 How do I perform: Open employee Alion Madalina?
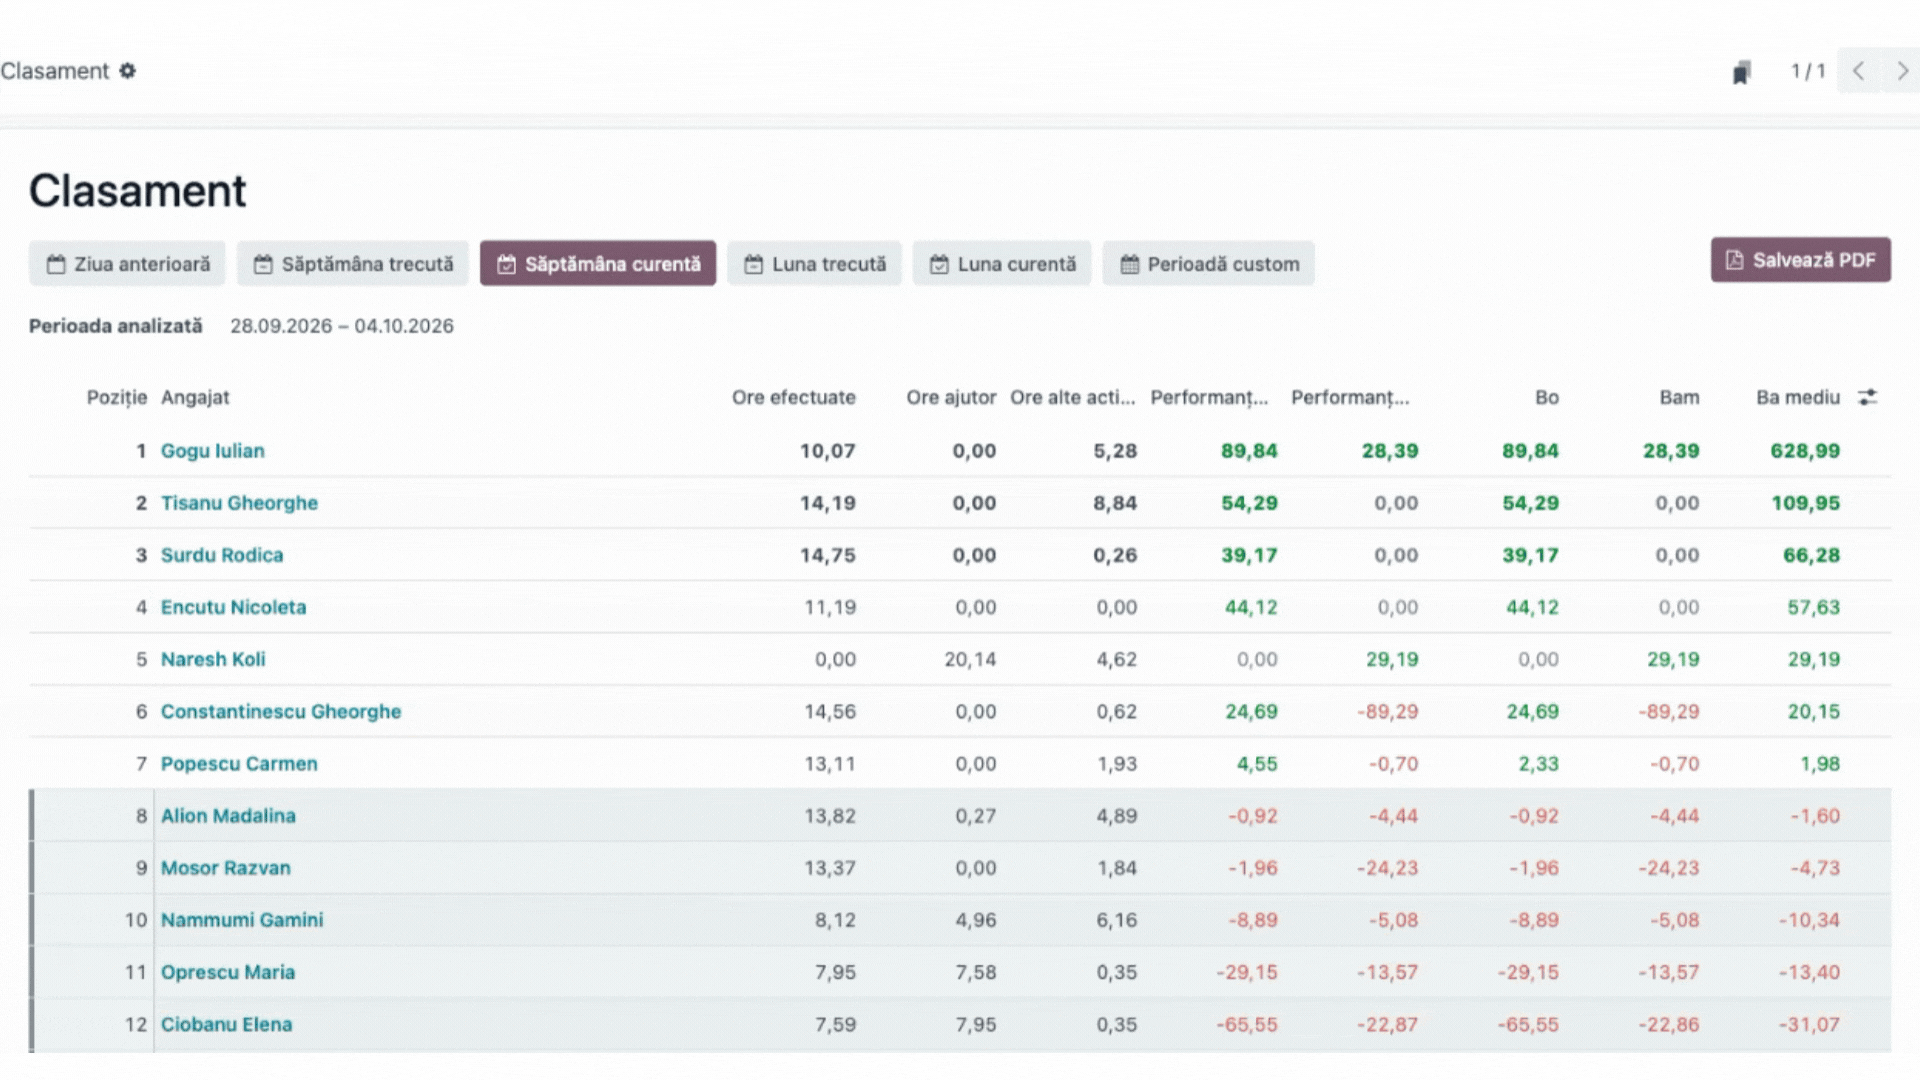[x=228, y=815]
